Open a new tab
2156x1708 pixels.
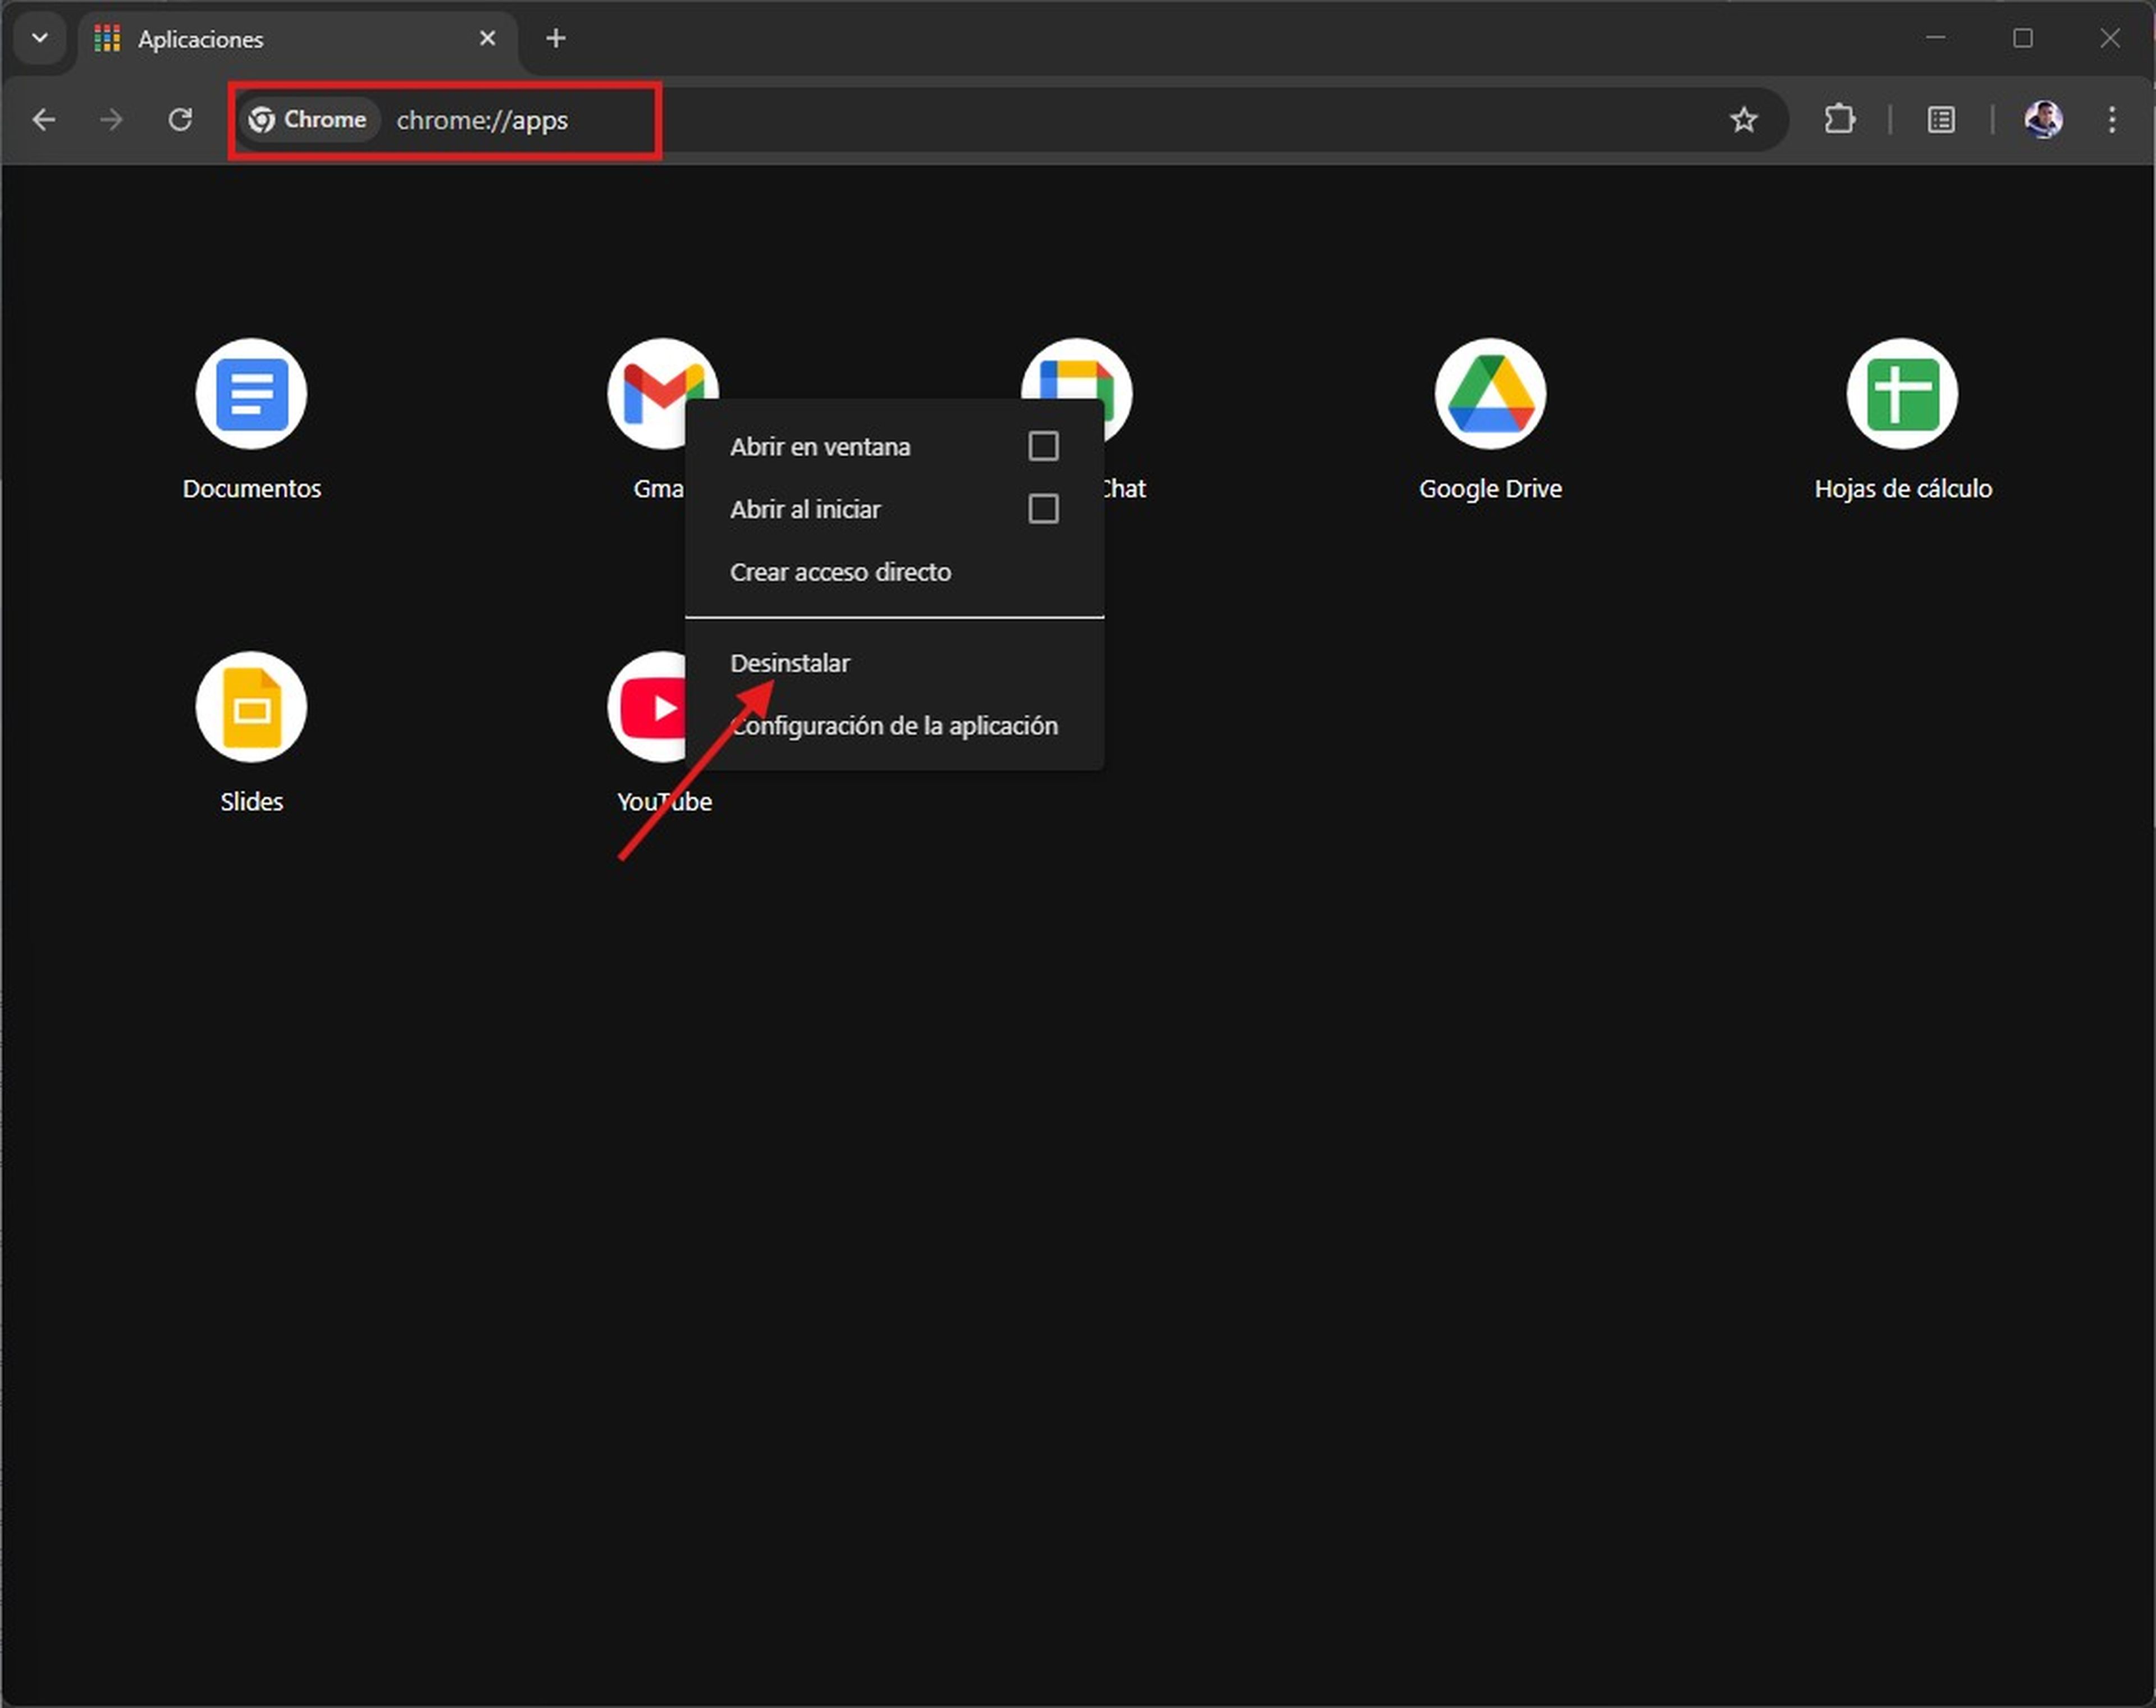point(556,38)
